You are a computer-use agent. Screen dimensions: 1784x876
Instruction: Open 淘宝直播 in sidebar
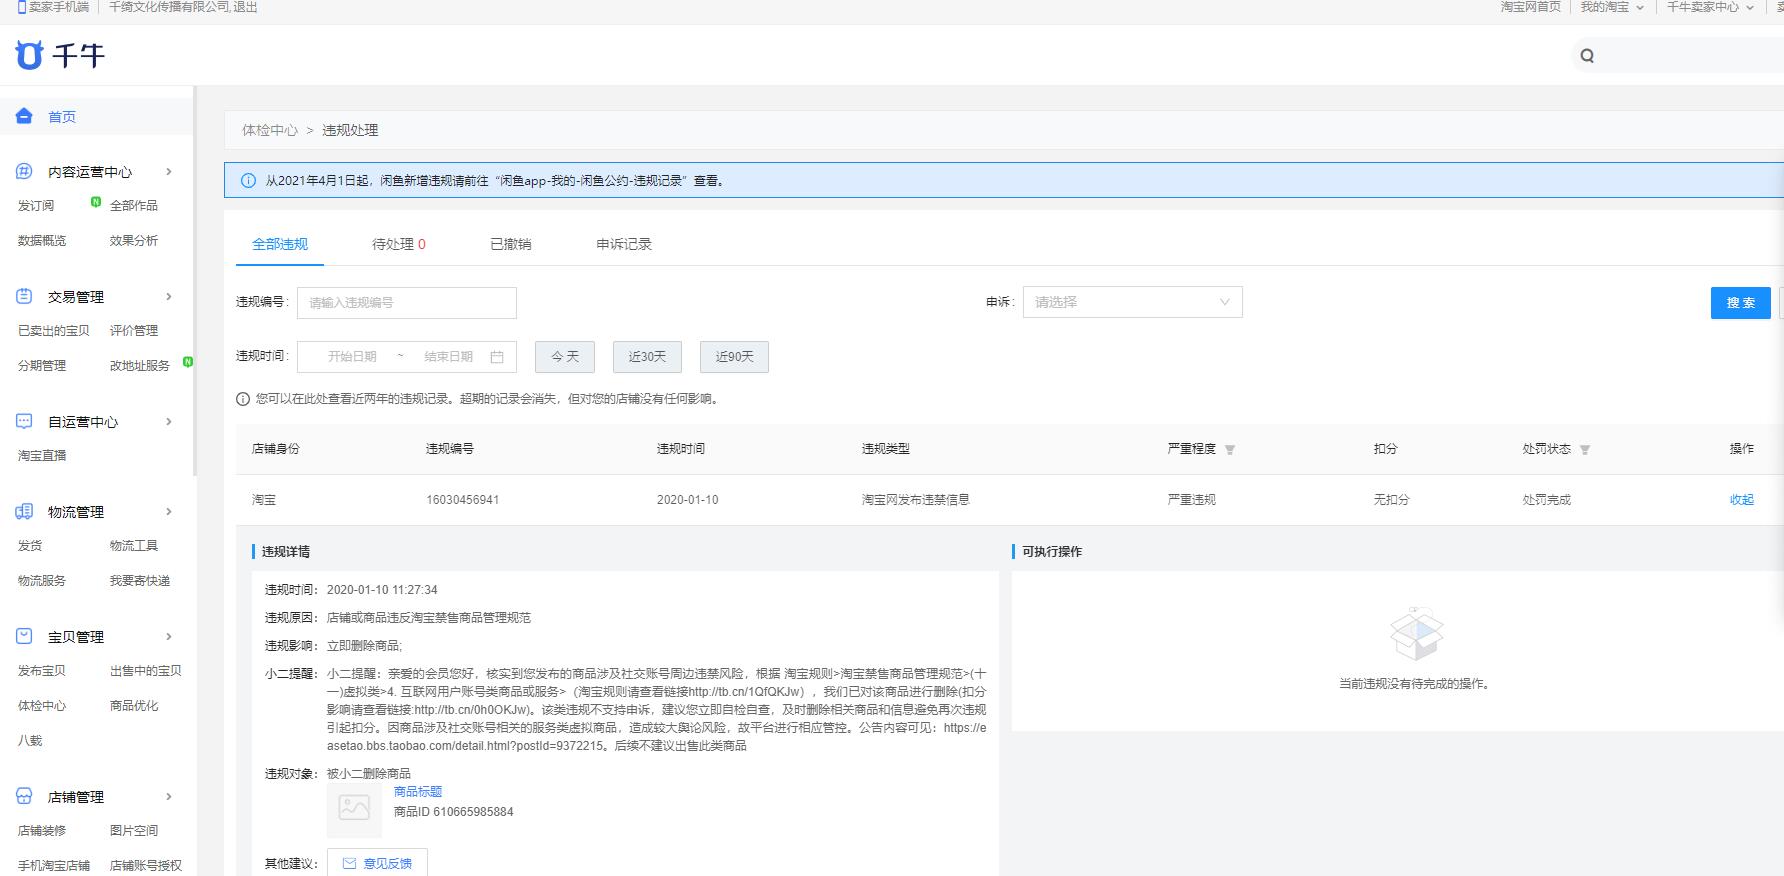[42, 456]
